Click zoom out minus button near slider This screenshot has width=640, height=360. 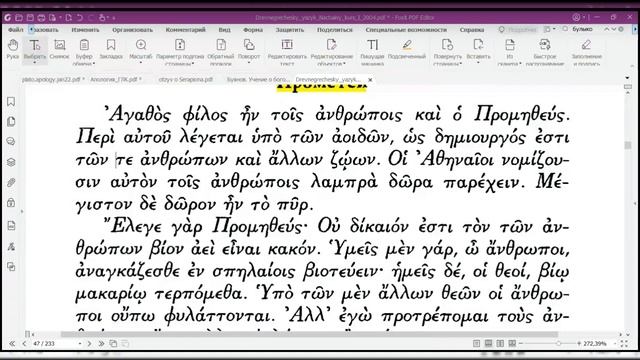[521, 344]
